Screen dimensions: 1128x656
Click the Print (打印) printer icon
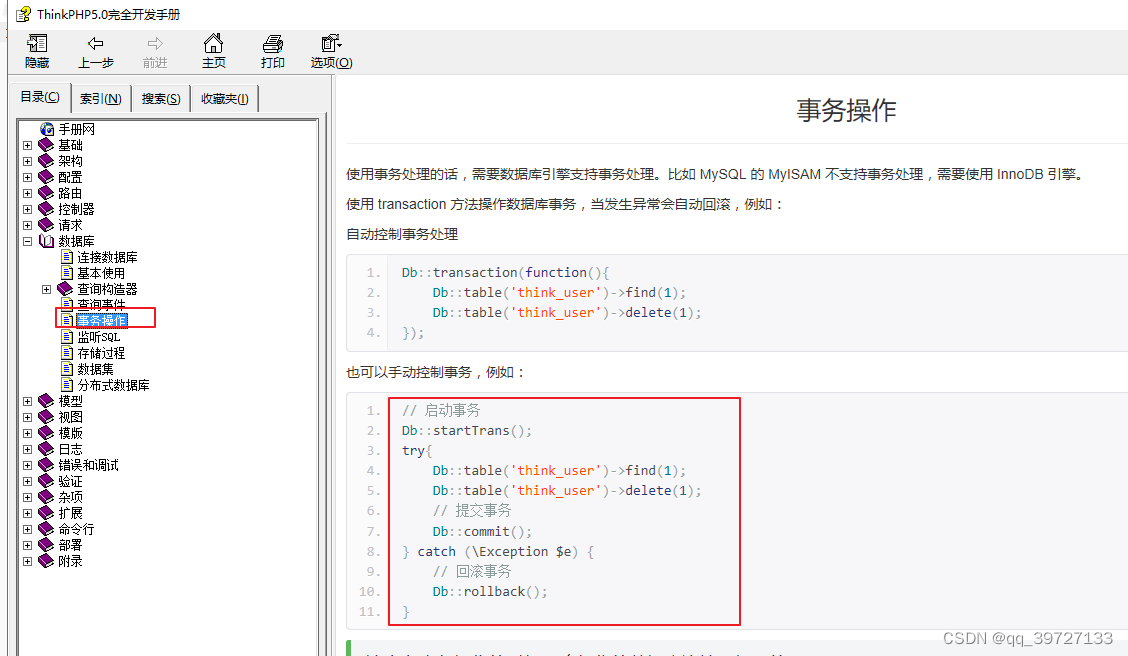(273, 44)
